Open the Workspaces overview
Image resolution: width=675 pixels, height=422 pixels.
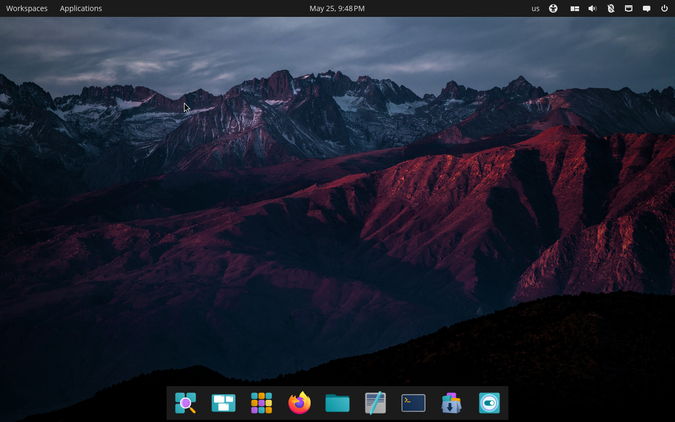pos(27,8)
